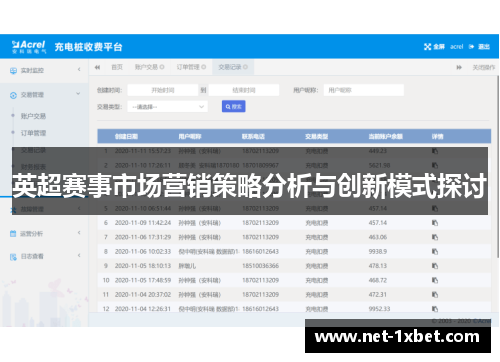The image size is (500, 362).
Task: Click the 实时监控 monitor icon
Action: coord(13,71)
